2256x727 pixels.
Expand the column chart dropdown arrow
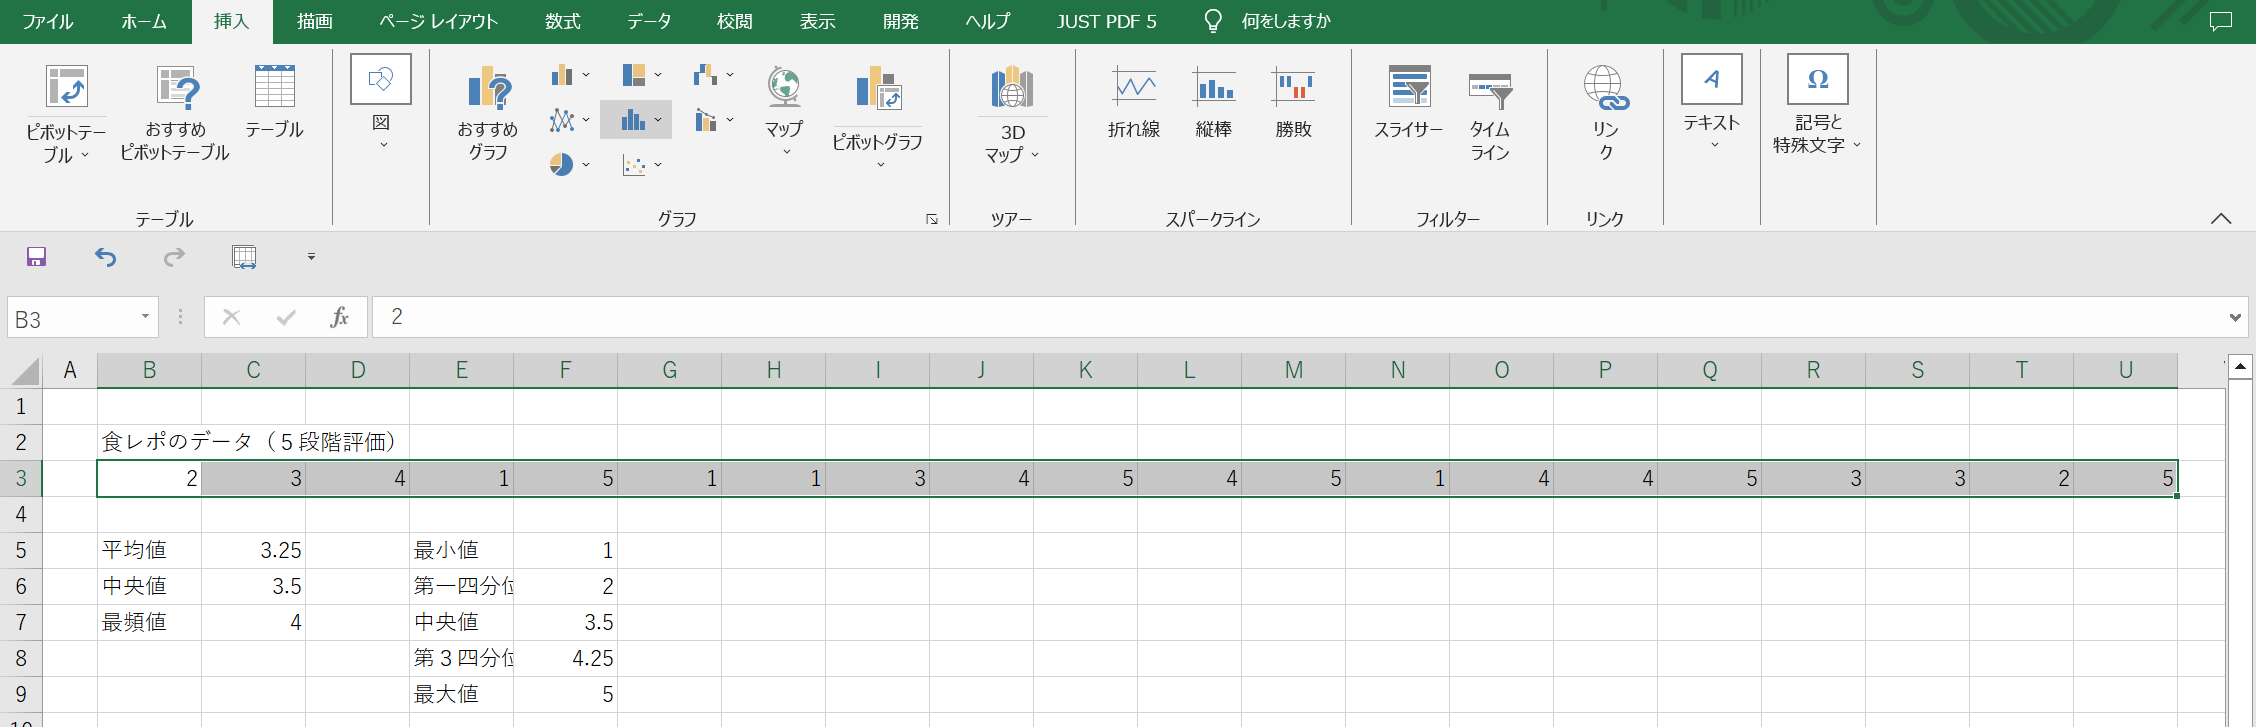586,75
